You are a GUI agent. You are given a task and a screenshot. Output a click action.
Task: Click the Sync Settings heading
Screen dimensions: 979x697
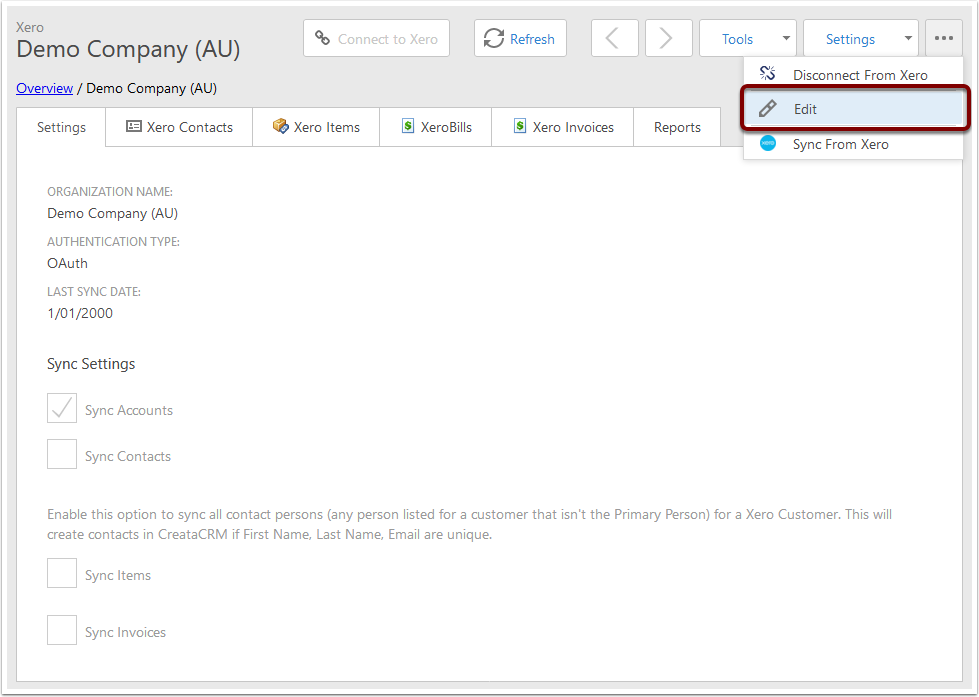tap(91, 363)
